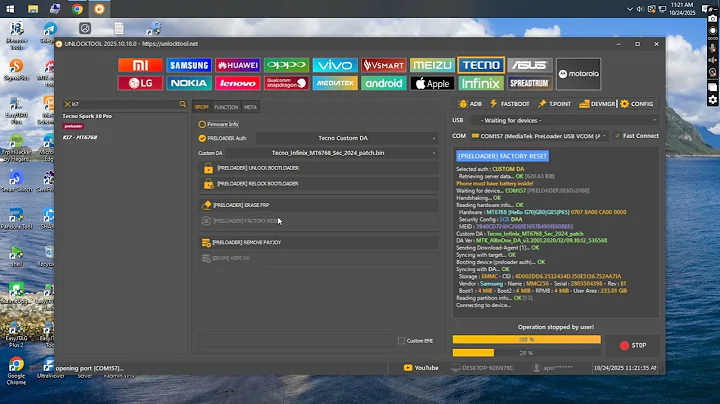Click the 29% progress bar
The width and height of the screenshot is (720, 404).
tap(527, 353)
